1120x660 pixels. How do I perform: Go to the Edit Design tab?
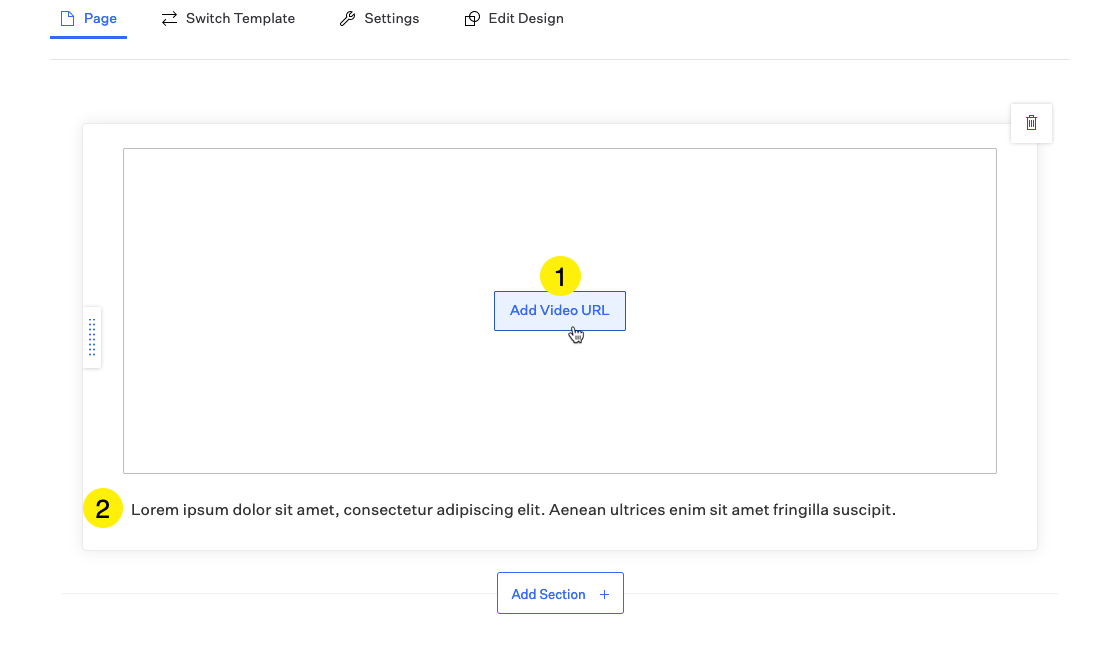(x=514, y=19)
